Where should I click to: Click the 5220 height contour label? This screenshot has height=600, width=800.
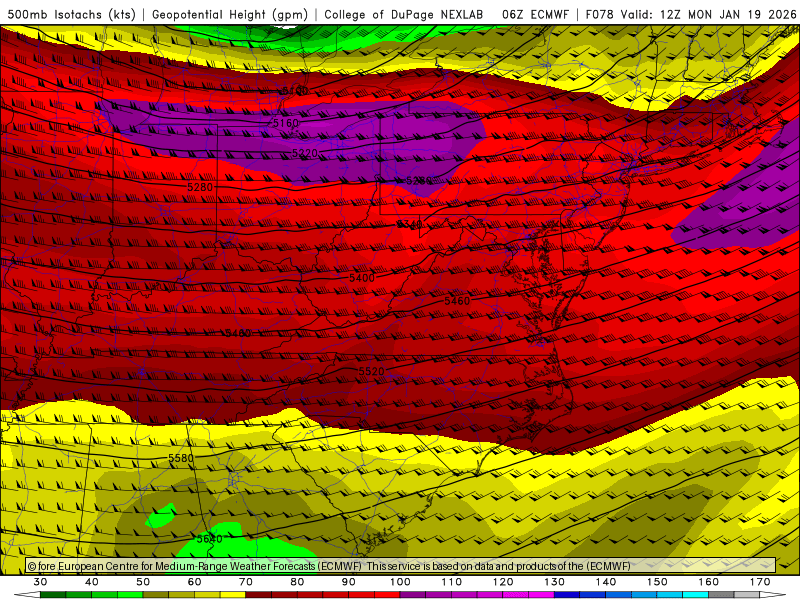[x=305, y=153]
